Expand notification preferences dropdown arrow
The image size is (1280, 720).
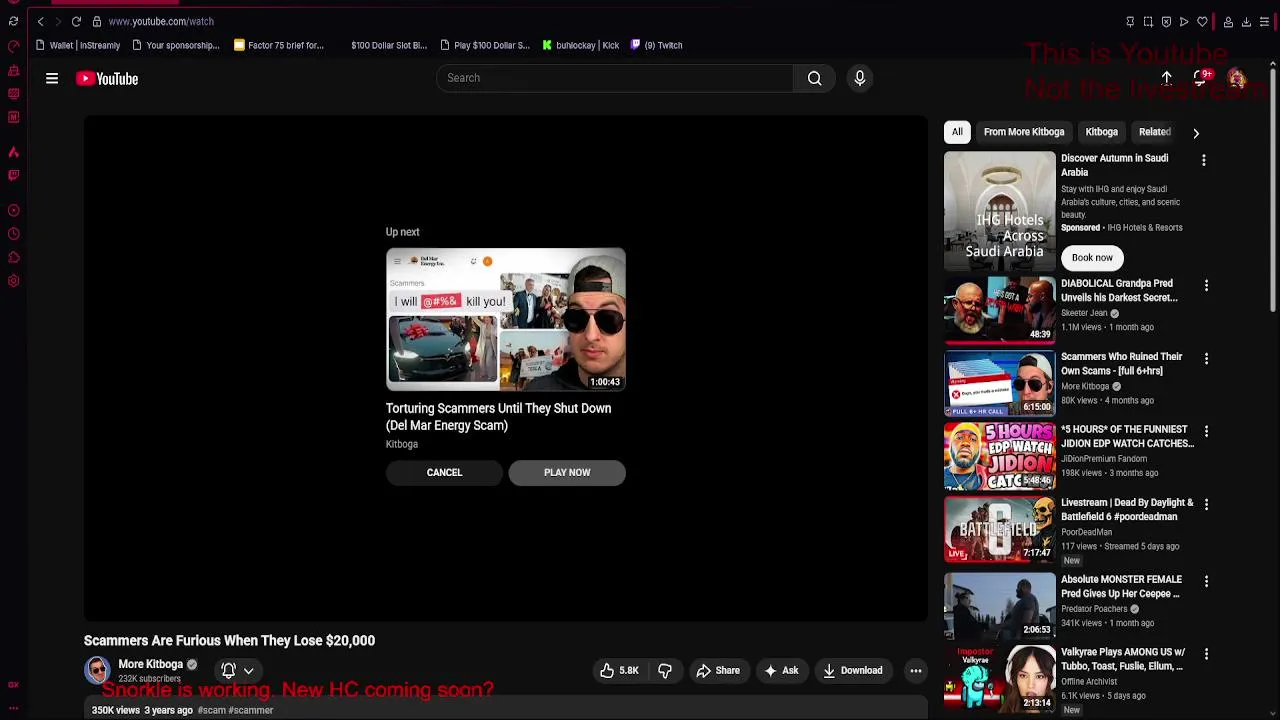pyautogui.click(x=249, y=671)
